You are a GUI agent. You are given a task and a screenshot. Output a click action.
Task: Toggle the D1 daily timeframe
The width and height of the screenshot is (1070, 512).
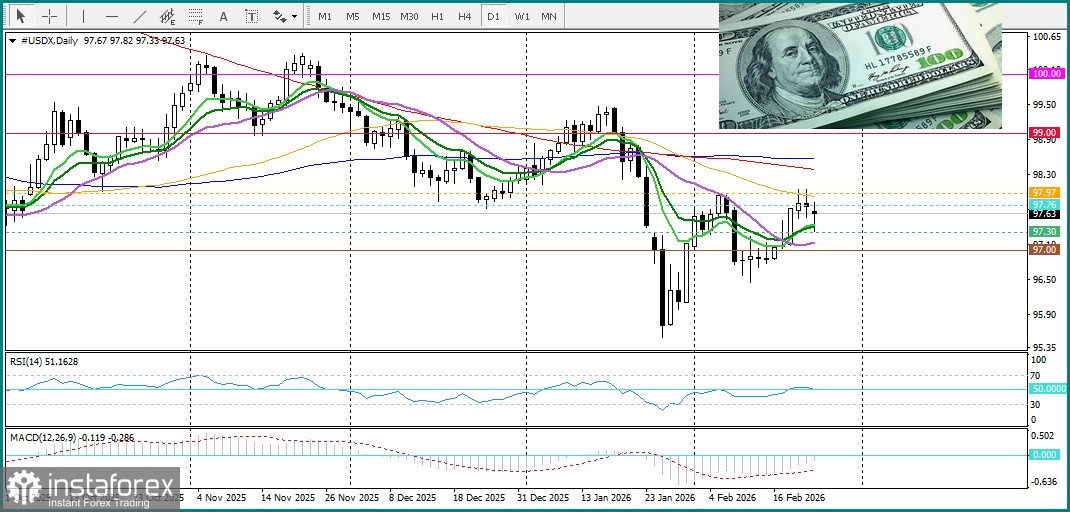(492, 17)
